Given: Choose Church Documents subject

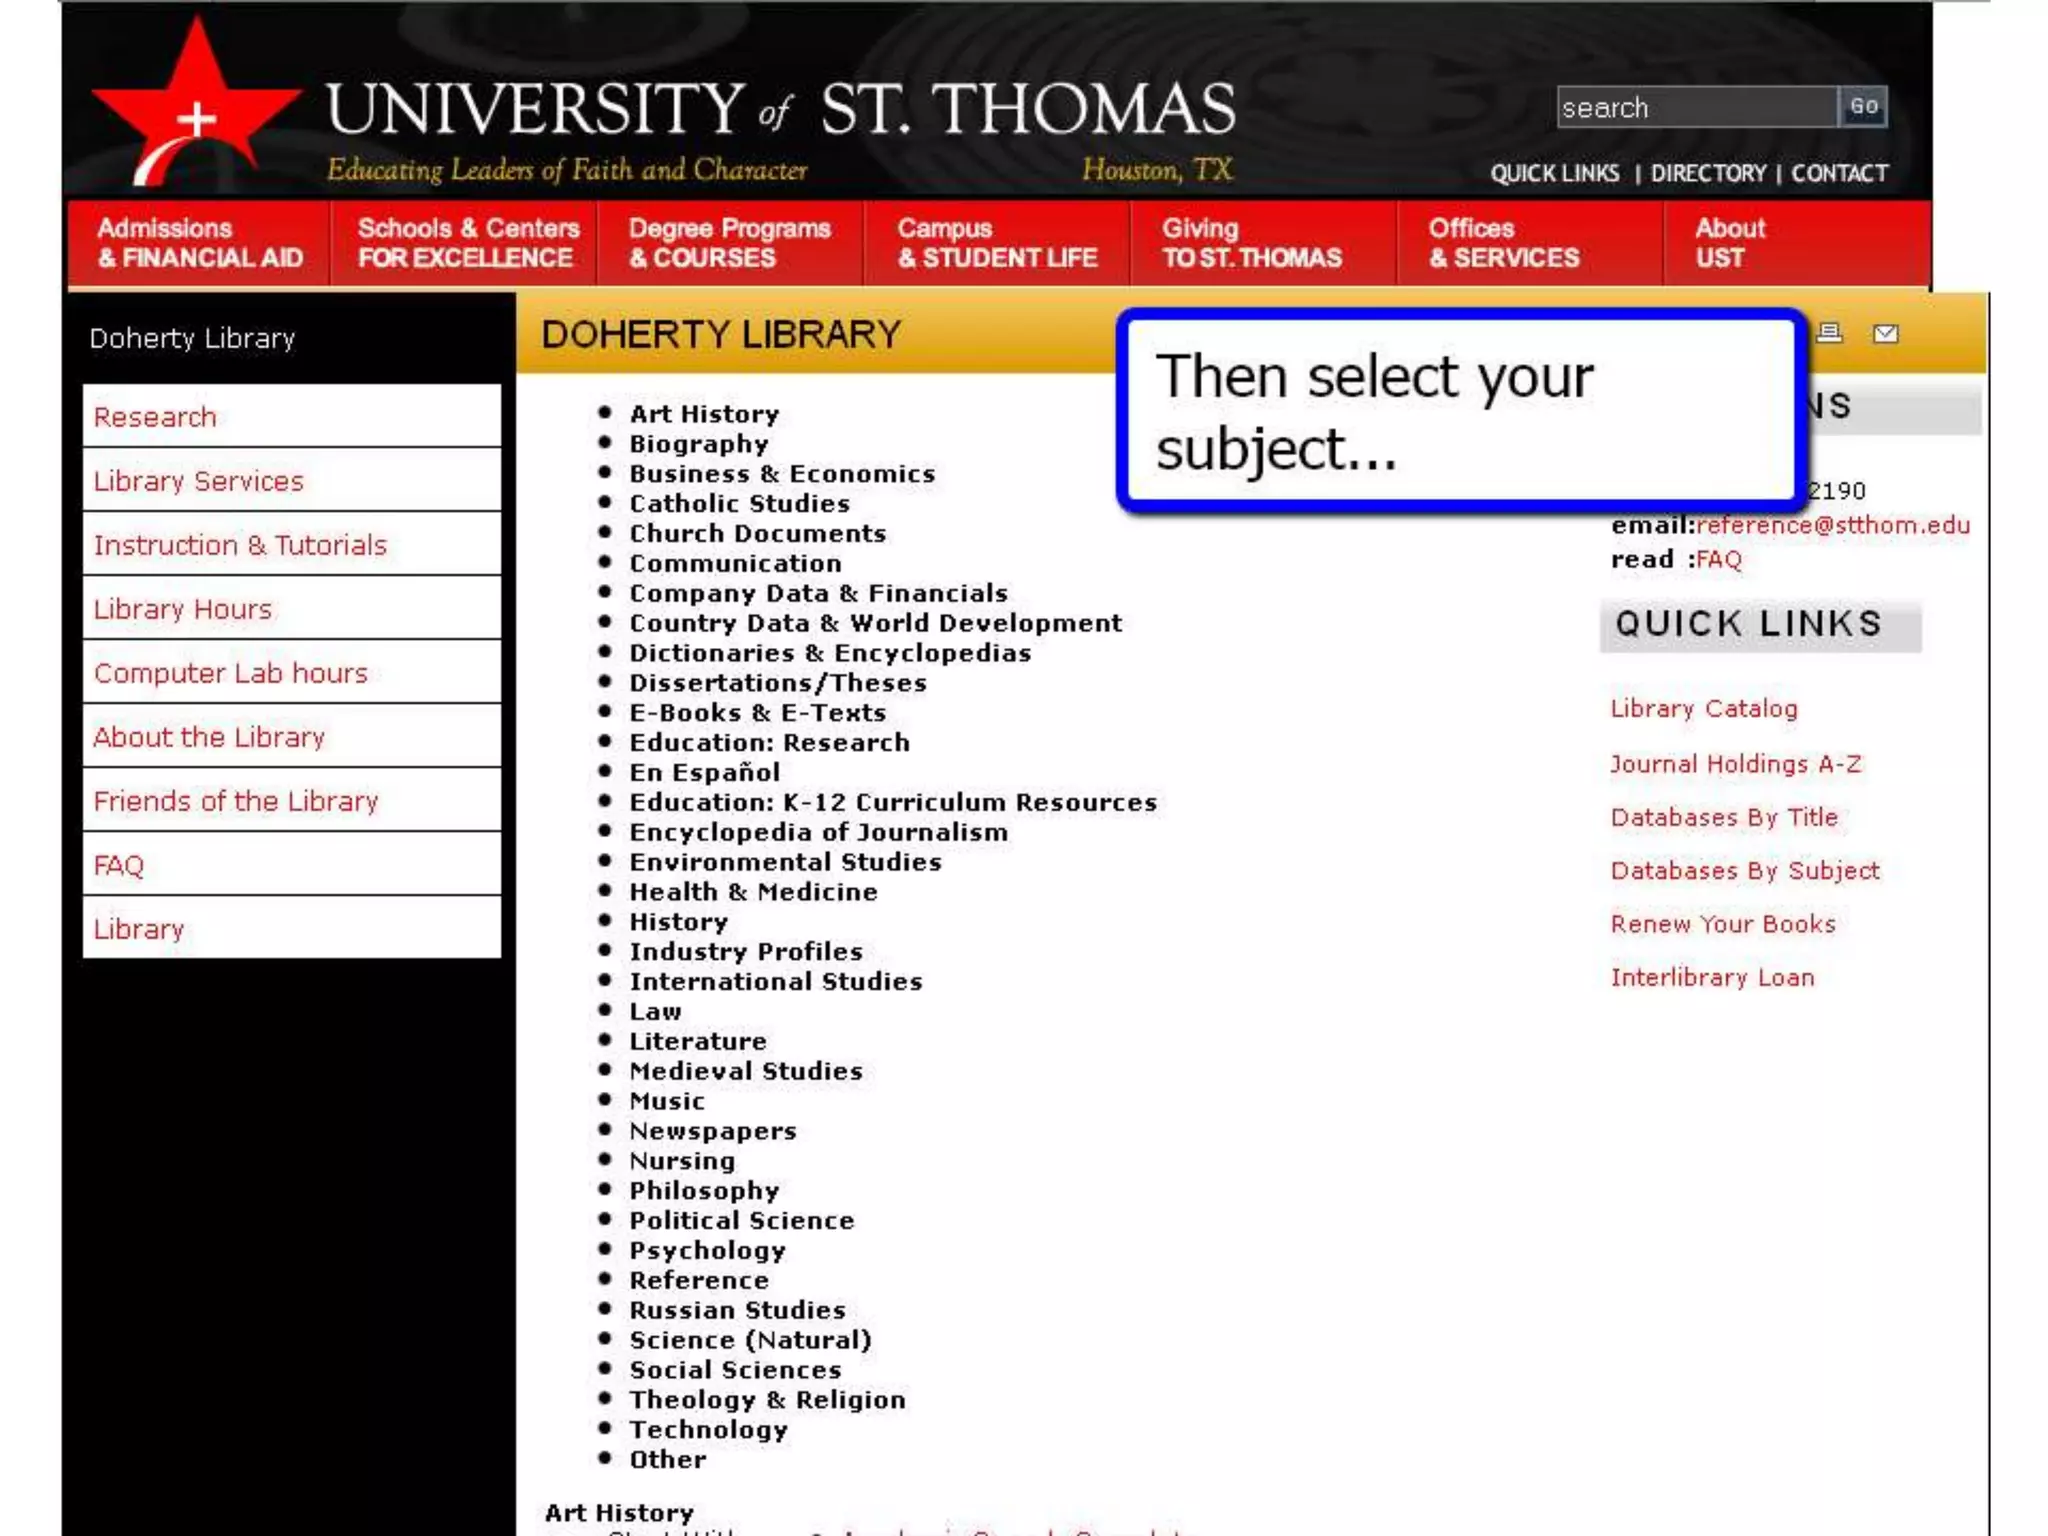Looking at the screenshot, I should pyautogui.click(x=757, y=533).
